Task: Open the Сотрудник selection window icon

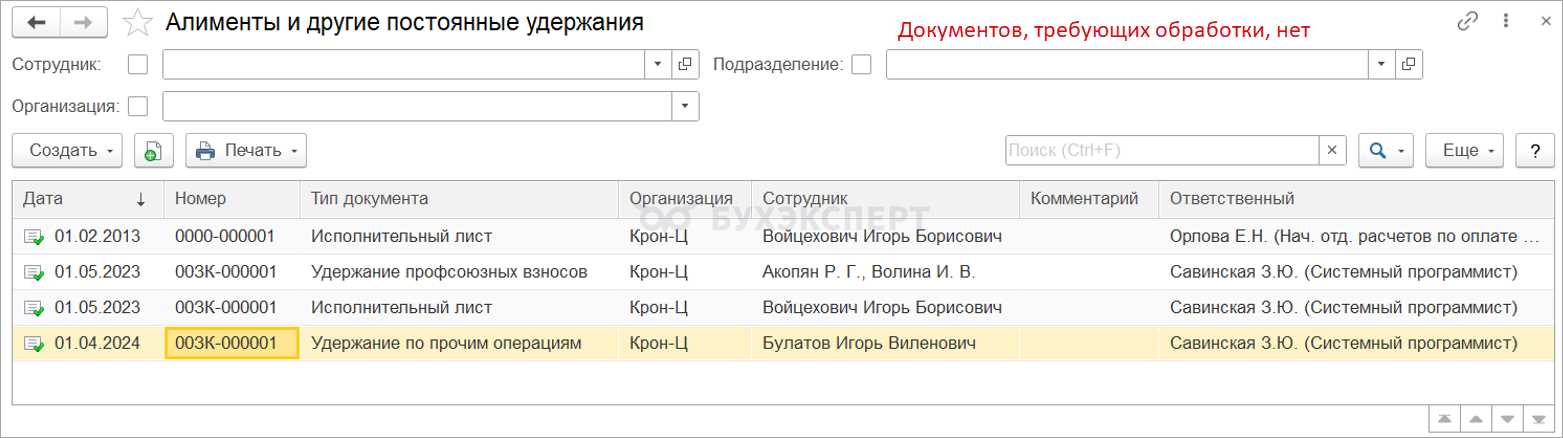Action: pos(685,64)
